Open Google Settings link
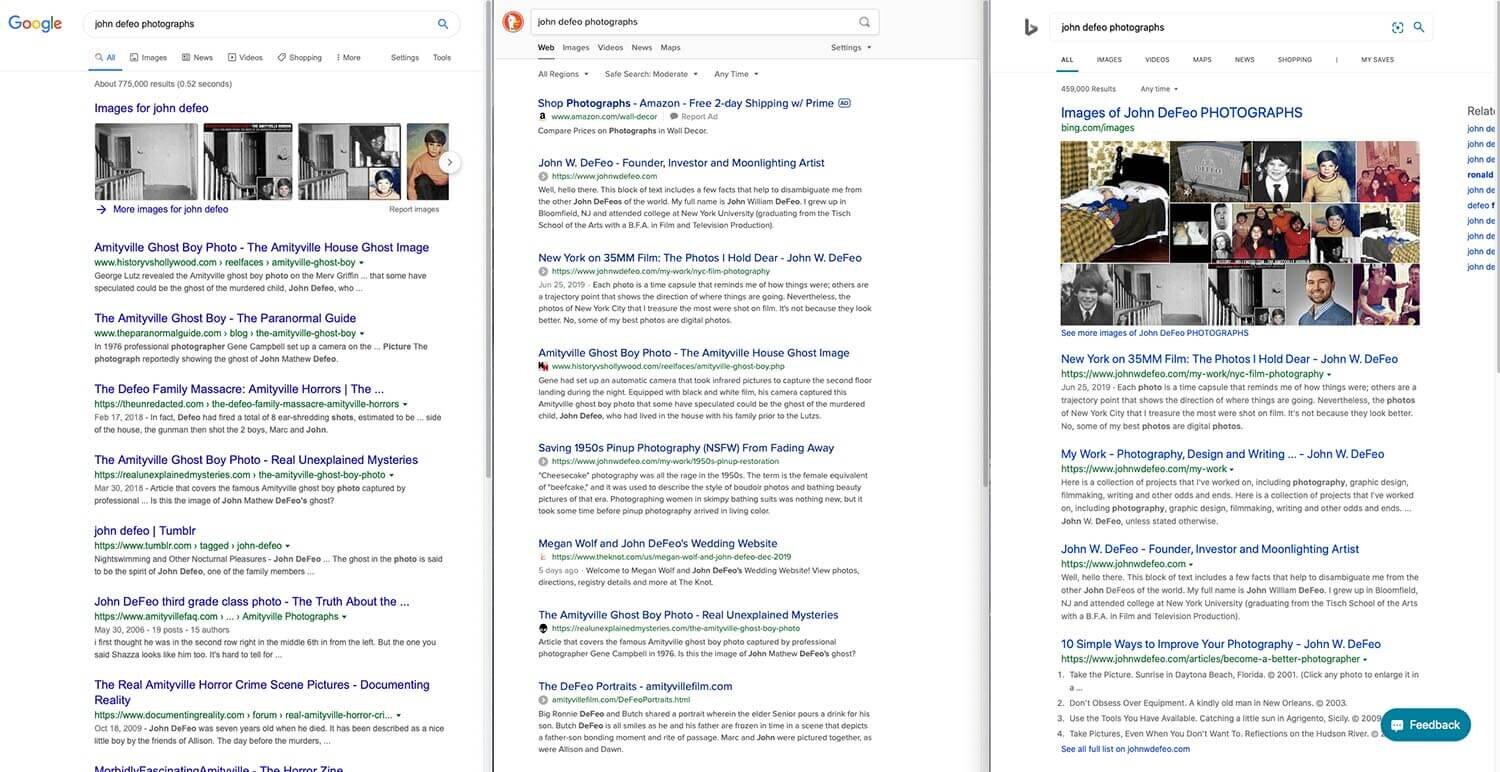Viewport: 1500px width, 772px height. (x=405, y=58)
